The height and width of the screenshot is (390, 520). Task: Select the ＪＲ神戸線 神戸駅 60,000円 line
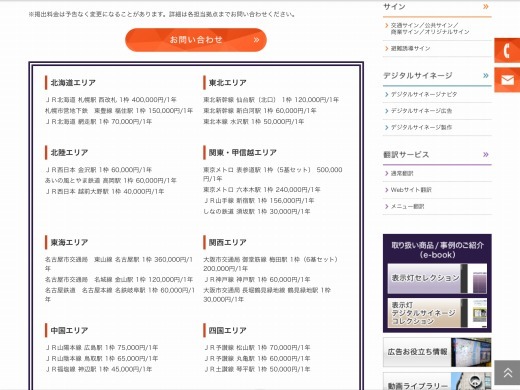tap(257, 280)
